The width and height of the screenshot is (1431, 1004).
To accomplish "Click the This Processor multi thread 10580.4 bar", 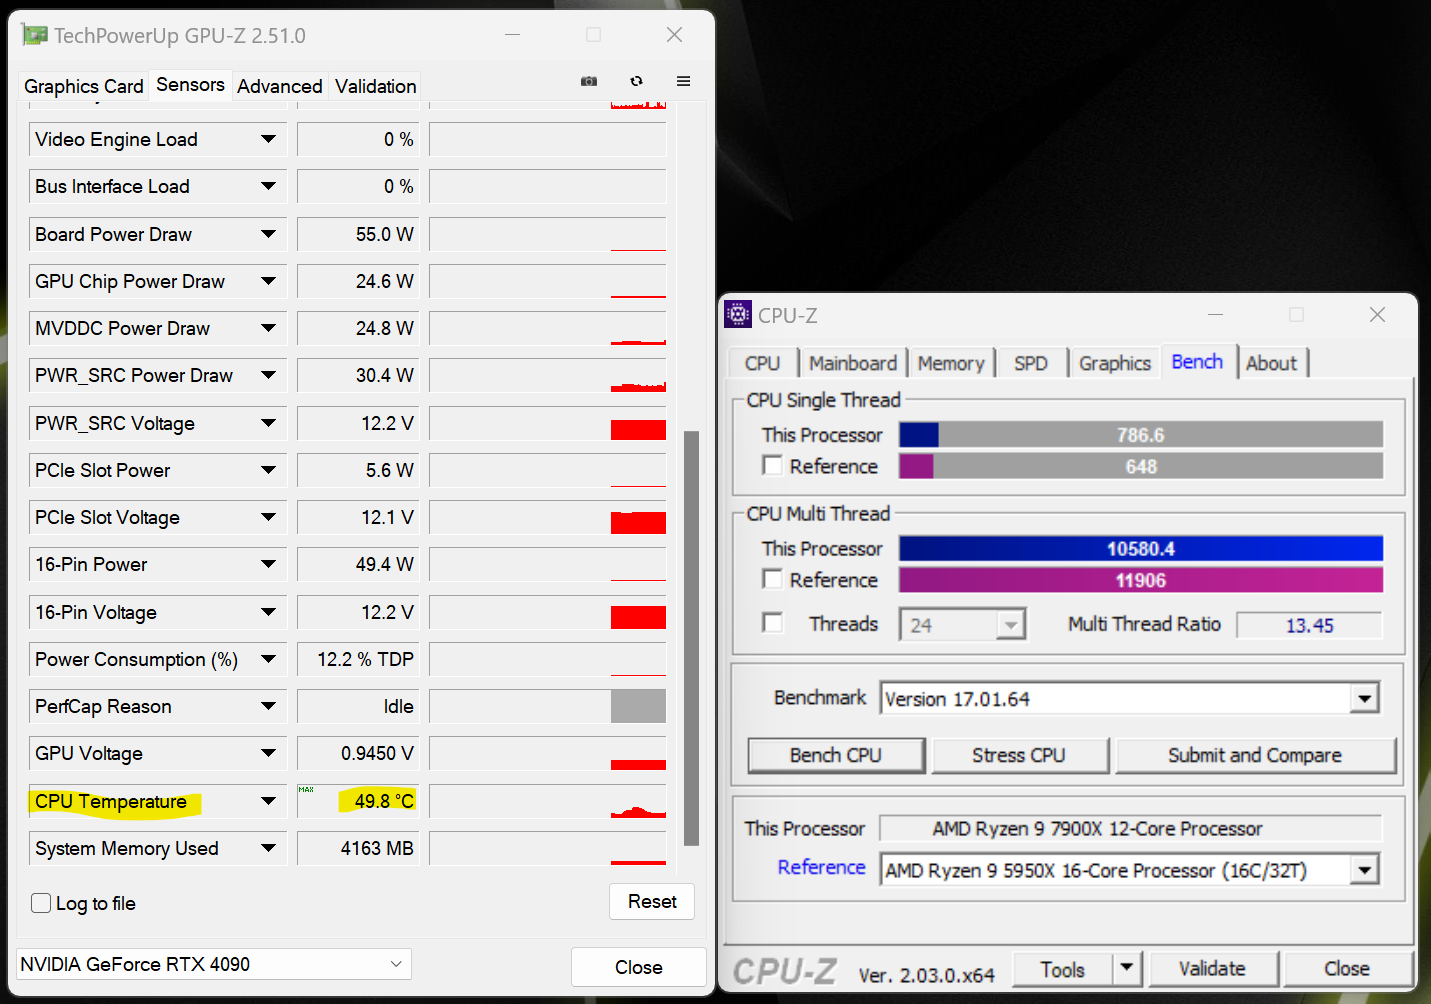I will tap(1141, 549).
